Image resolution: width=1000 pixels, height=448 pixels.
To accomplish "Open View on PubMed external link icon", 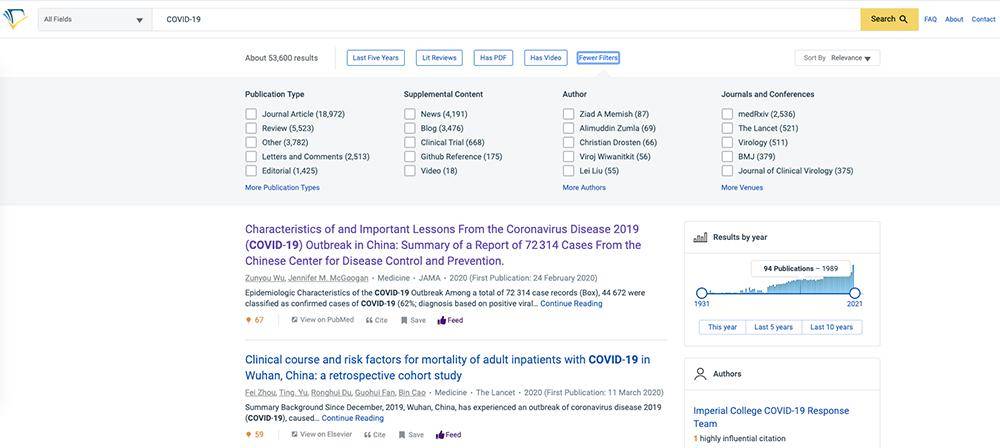I will [x=295, y=320].
